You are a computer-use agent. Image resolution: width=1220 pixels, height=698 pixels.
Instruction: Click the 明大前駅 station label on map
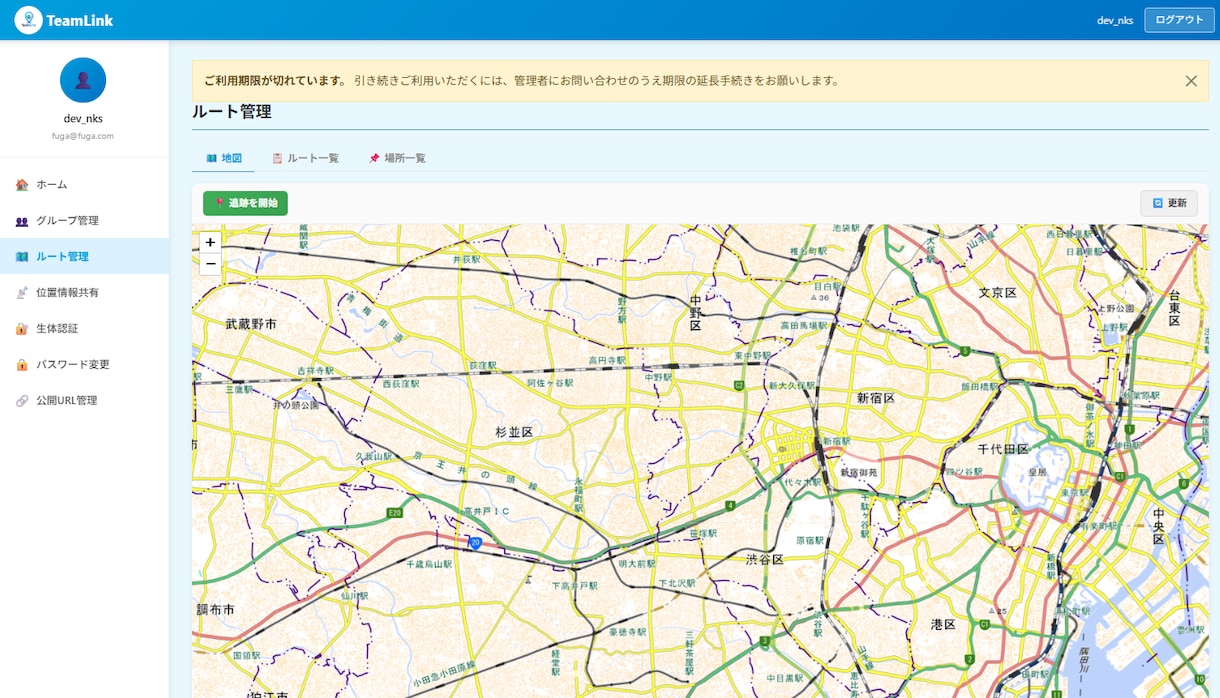pos(635,564)
